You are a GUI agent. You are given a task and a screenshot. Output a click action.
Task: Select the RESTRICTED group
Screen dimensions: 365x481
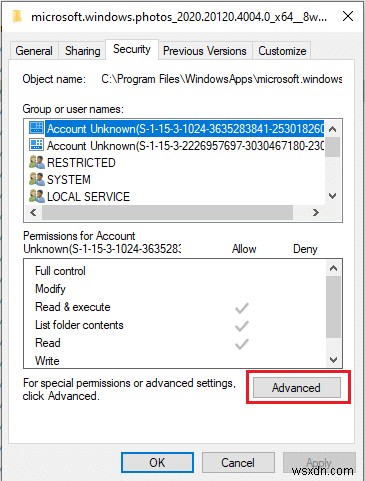[x=81, y=162]
